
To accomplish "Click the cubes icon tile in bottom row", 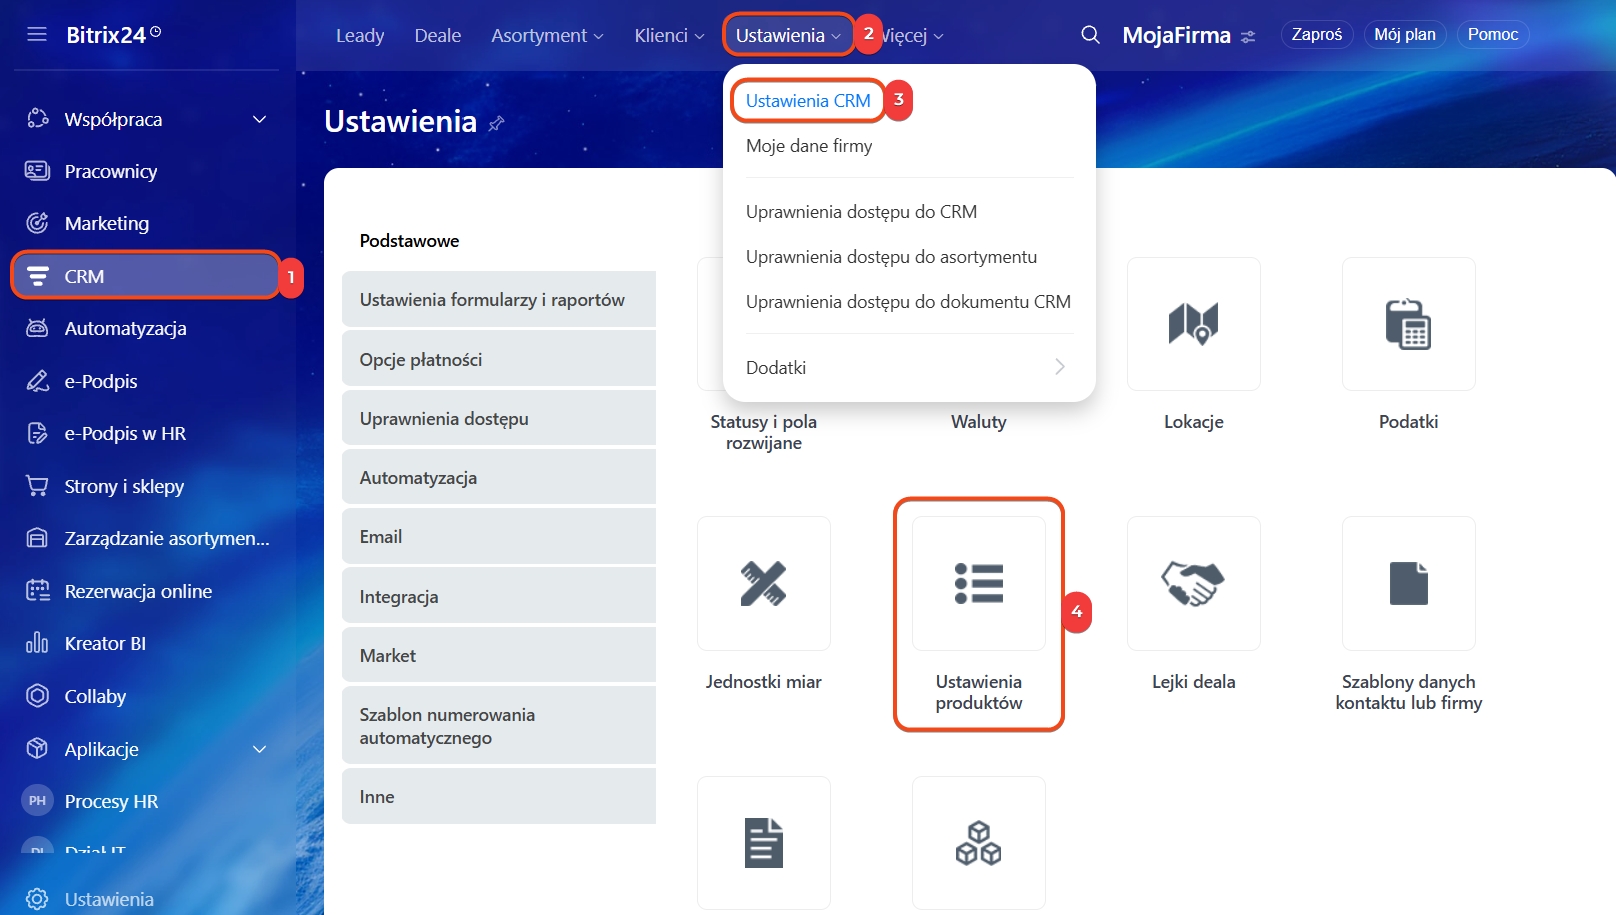I will (x=979, y=843).
